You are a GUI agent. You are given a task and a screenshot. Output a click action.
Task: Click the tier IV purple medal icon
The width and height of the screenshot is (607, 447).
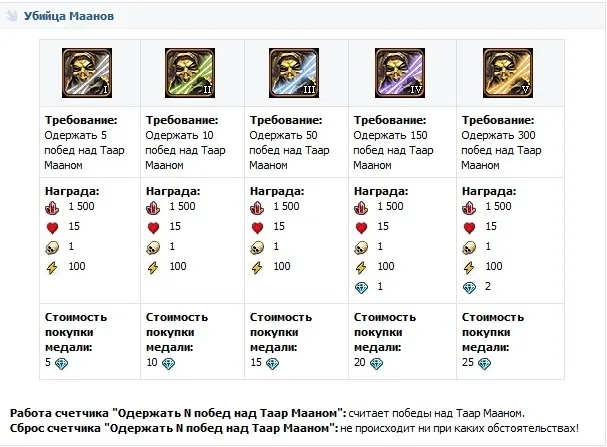coord(397,70)
